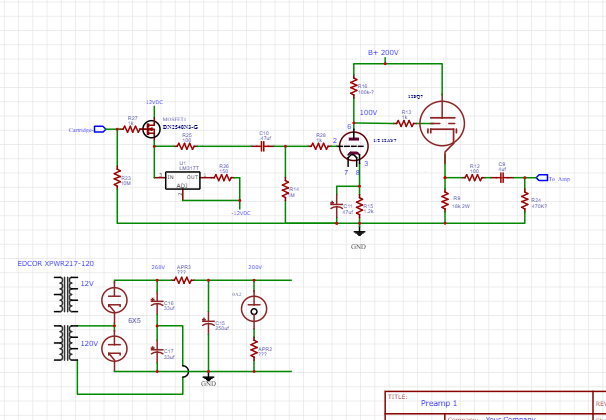Image resolution: width=606 pixels, height=420 pixels.
Task: Select resistor R12 symbol
Action: (x=473, y=178)
